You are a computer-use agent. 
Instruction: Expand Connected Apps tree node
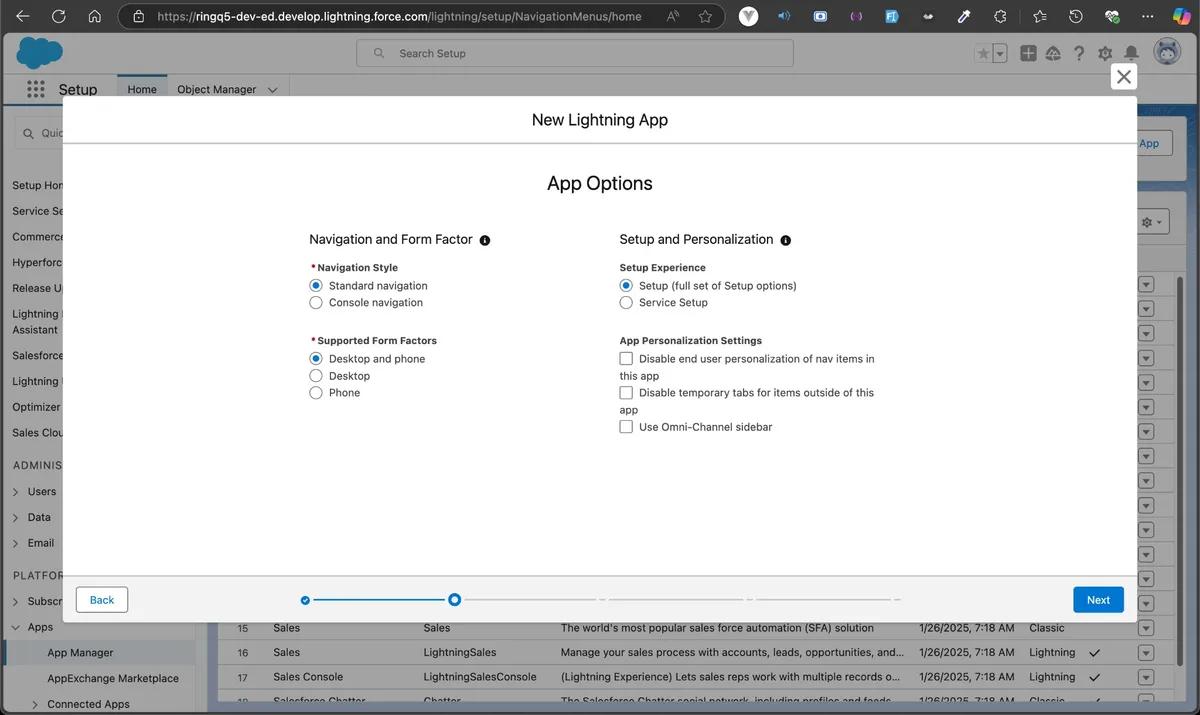coord(35,704)
